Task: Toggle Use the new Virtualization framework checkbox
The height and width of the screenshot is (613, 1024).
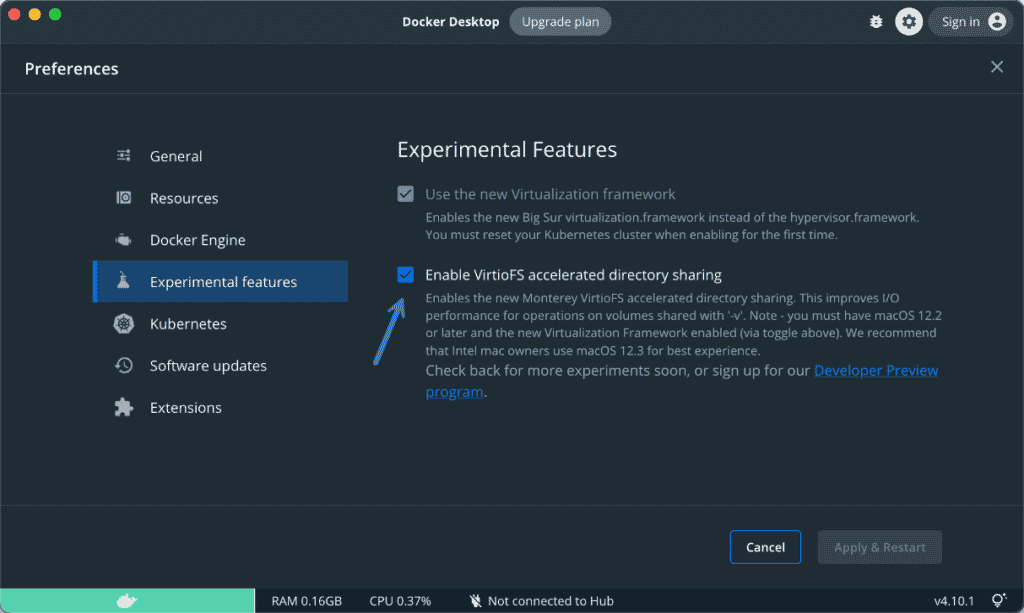Action: pyautogui.click(x=406, y=194)
